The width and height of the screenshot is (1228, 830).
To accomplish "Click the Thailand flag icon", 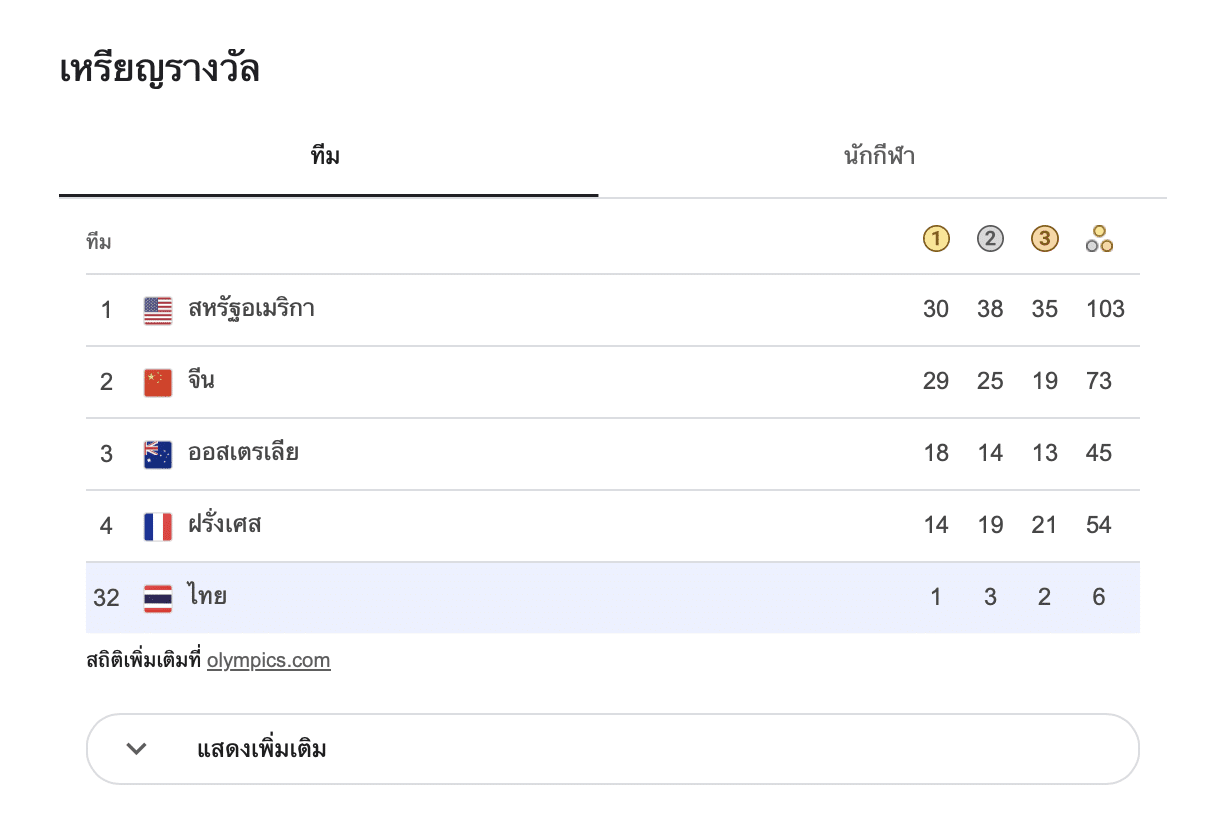I will coord(158,598).
